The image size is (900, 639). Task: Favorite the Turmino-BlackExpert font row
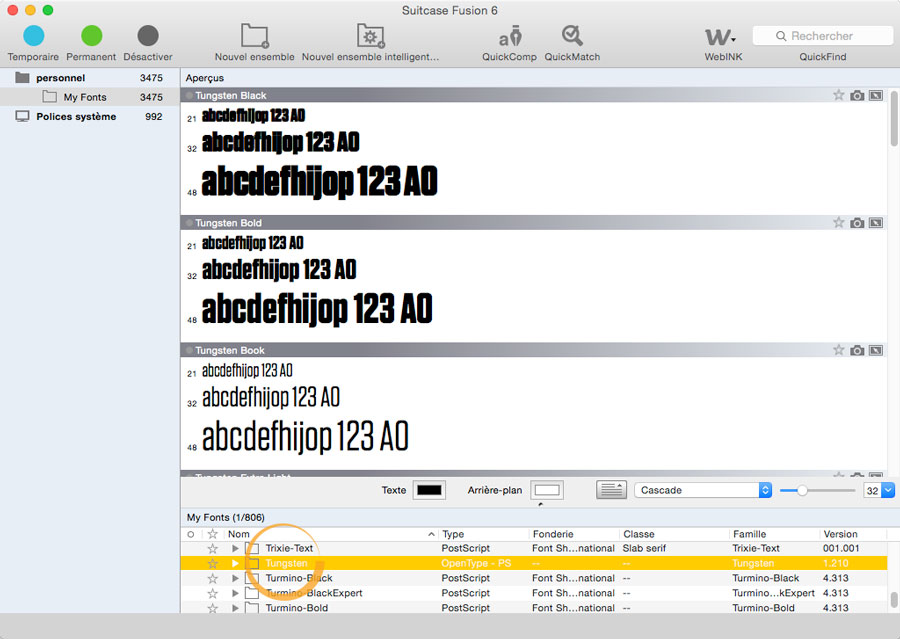212,593
